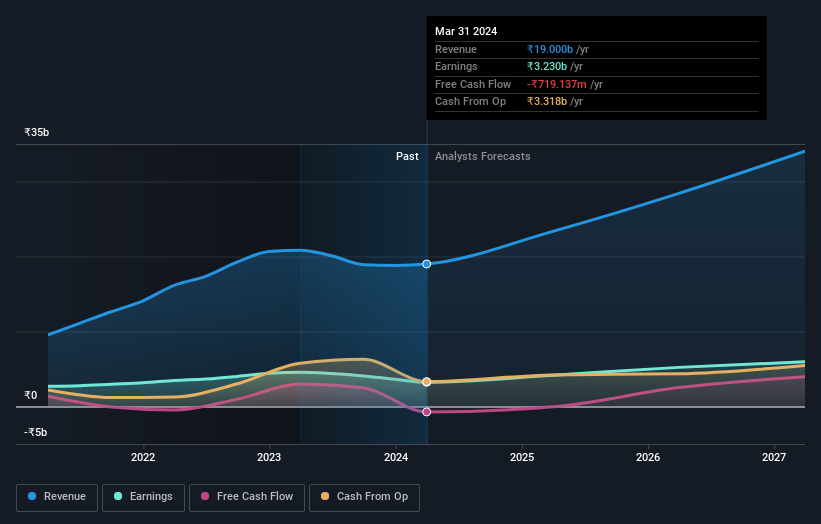Click the Earnings value ₹3.230b in tooltip
The image size is (821, 524).
(547, 66)
